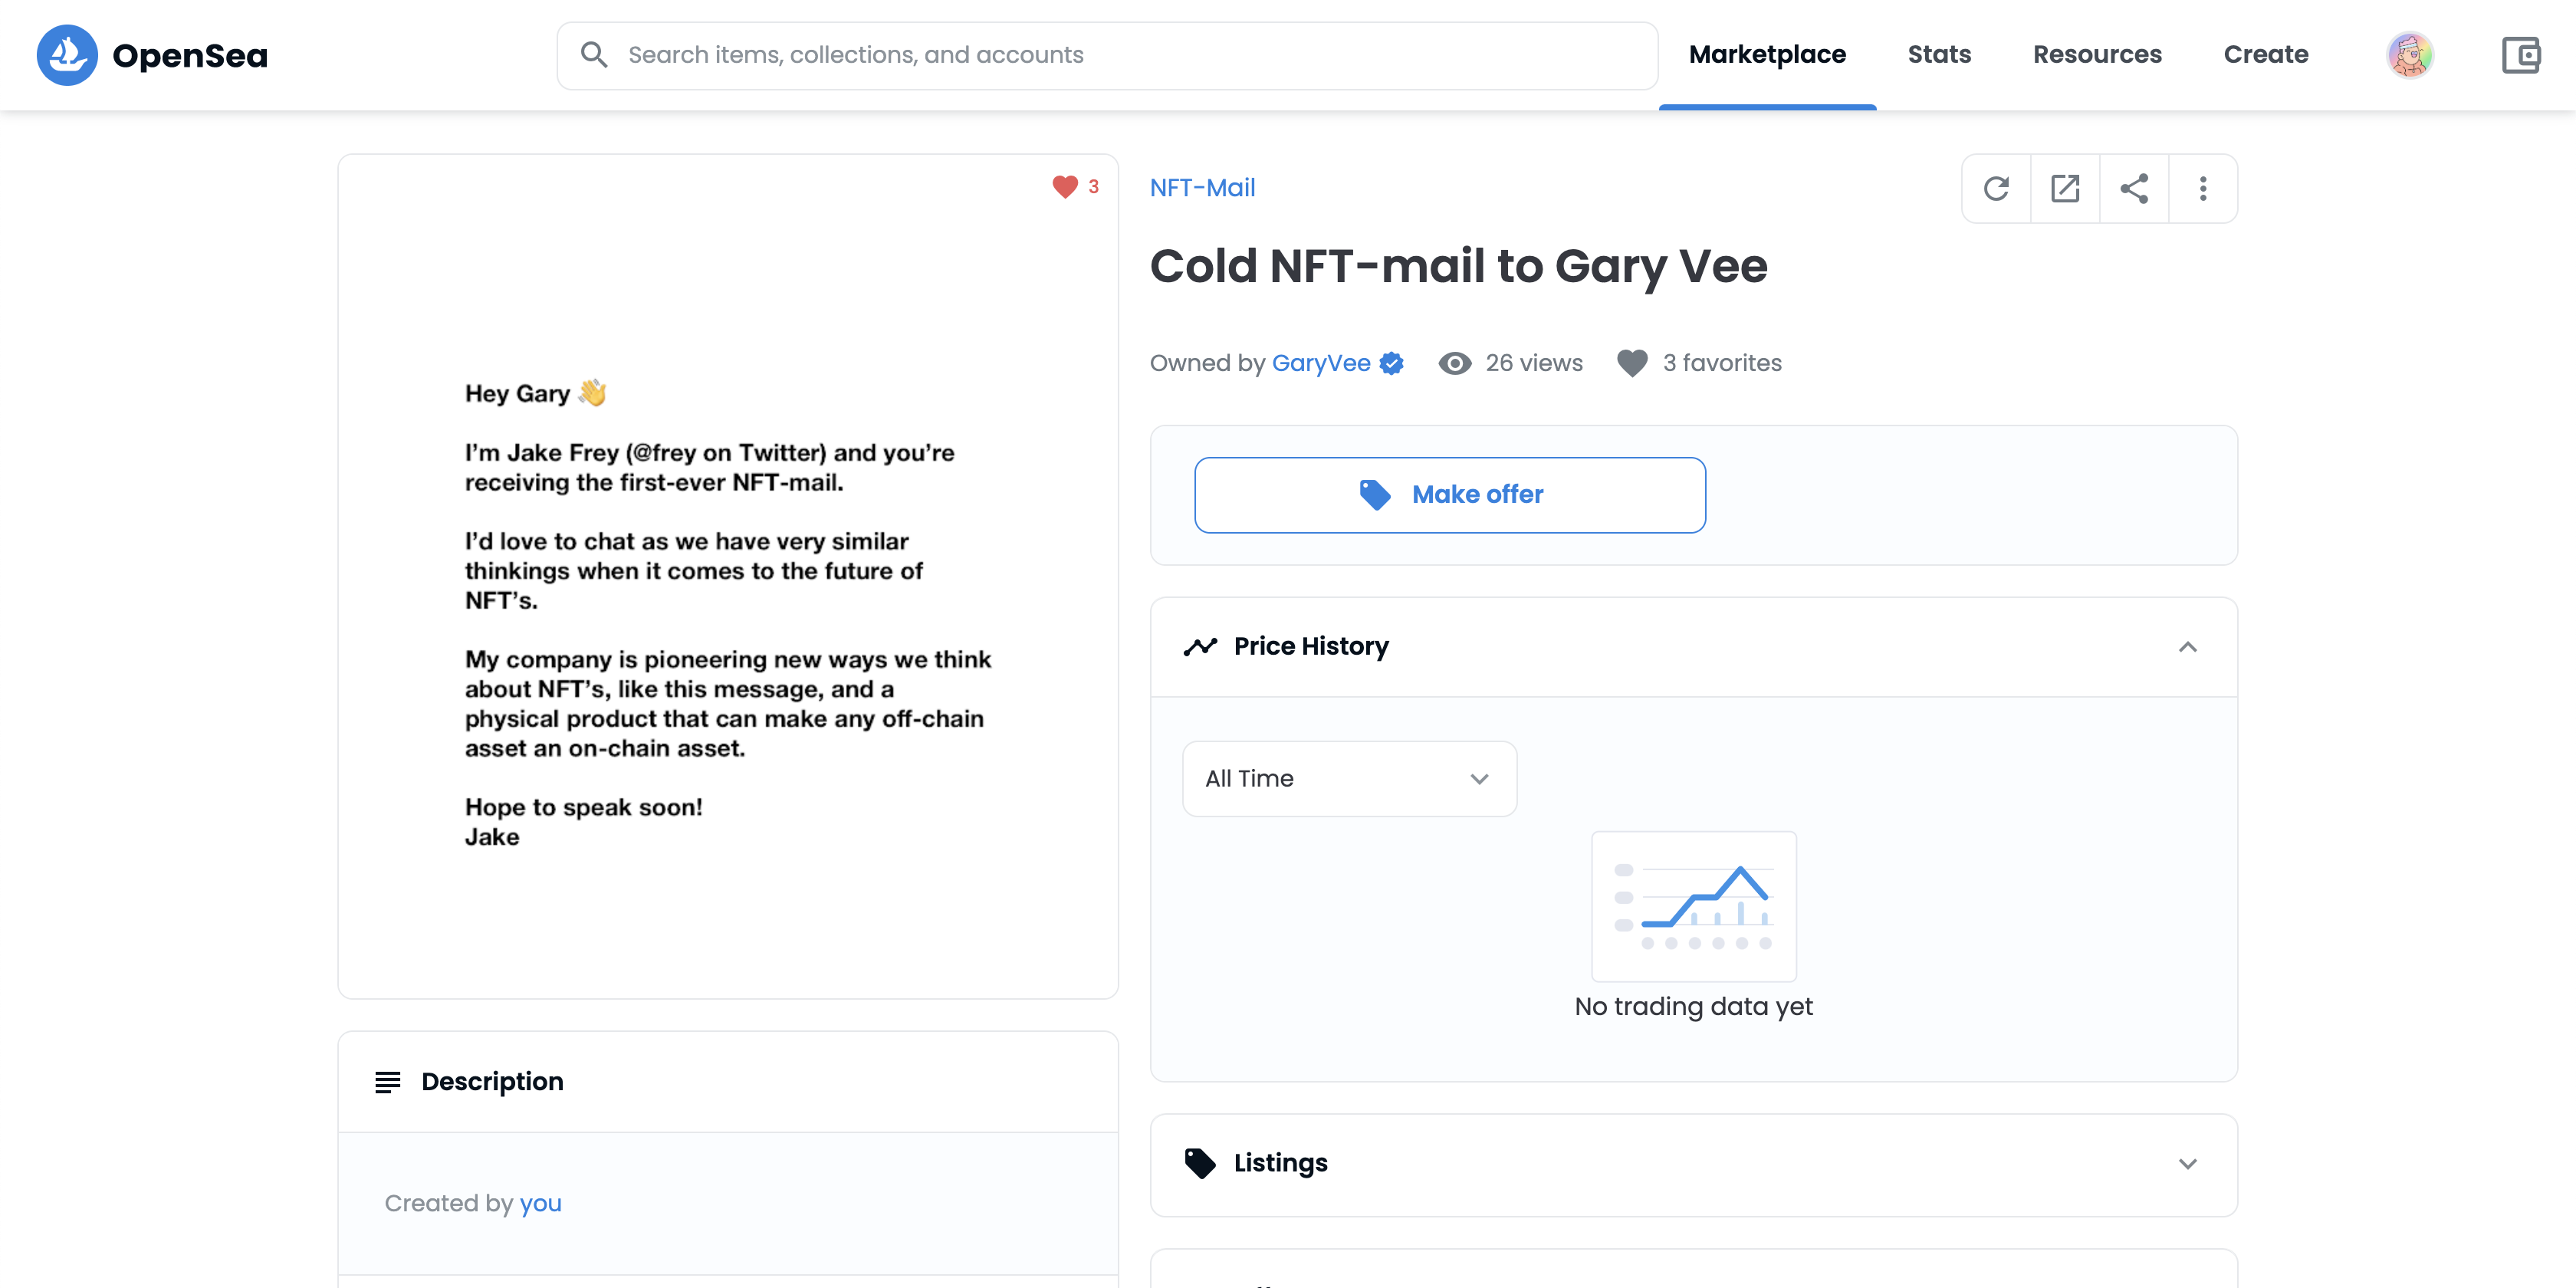The image size is (2576, 1288).
Task: Switch to the Stats tab
Action: (x=1938, y=54)
